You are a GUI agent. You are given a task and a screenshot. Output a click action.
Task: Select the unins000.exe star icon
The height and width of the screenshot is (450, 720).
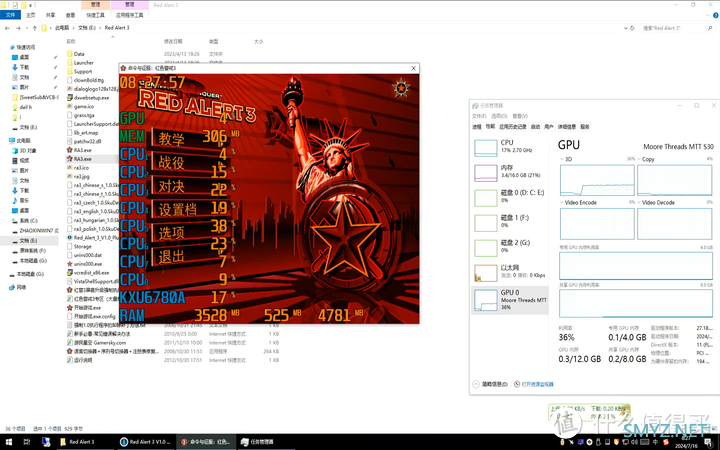click(70, 264)
